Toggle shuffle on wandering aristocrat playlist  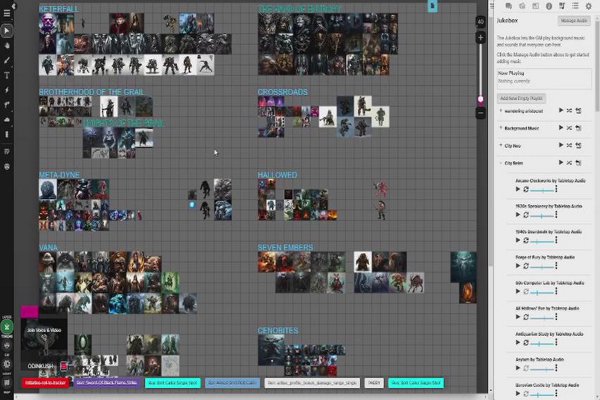tap(569, 111)
